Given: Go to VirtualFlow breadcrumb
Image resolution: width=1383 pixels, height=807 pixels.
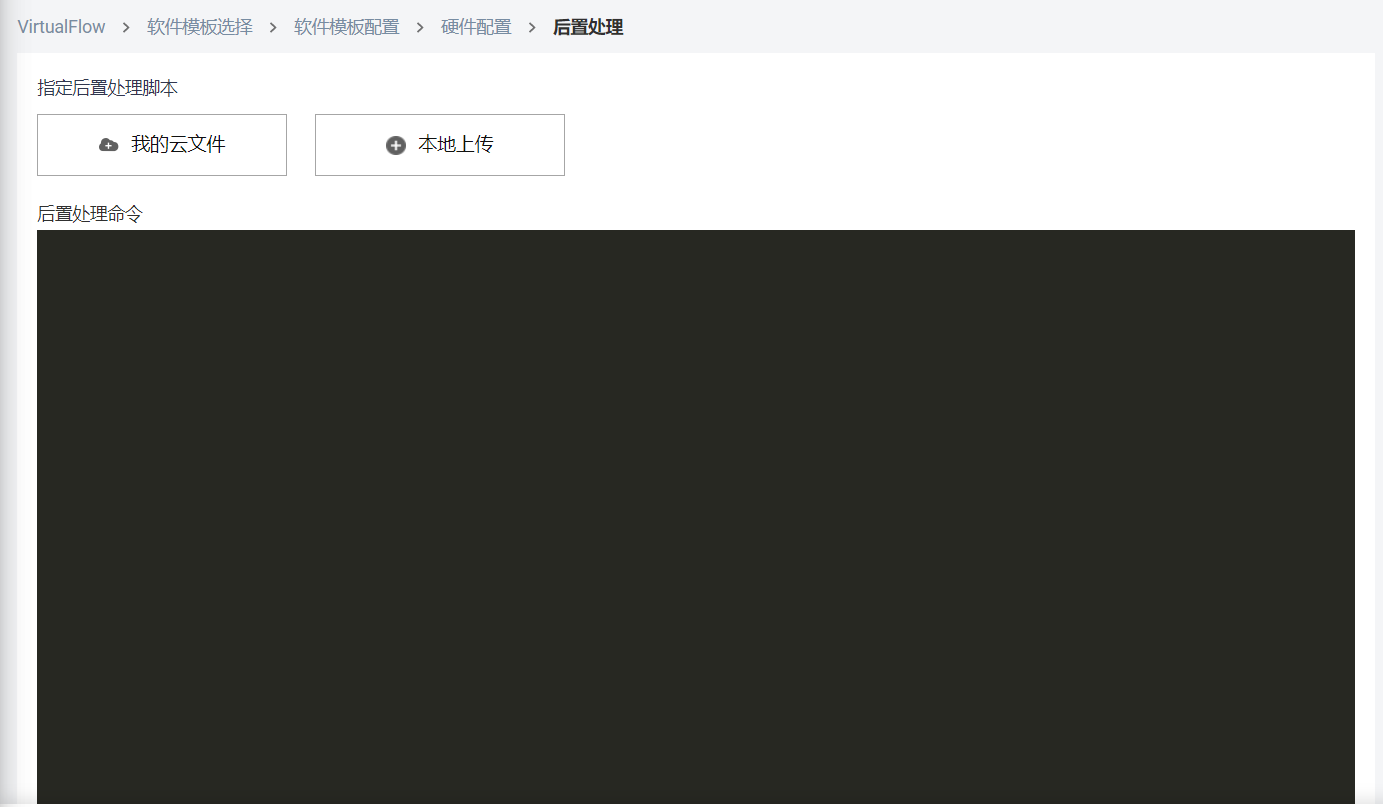Looking at the screenshot, I should pos(61,27).
